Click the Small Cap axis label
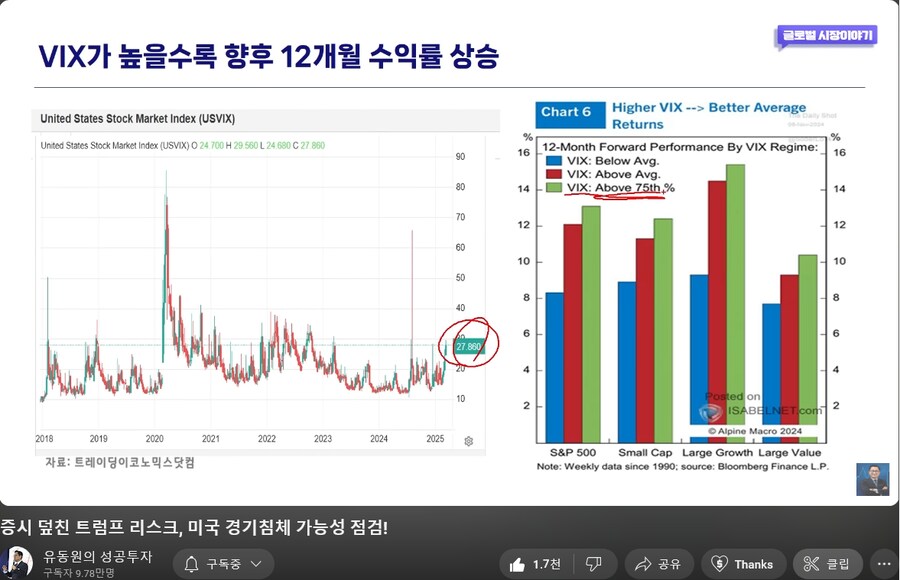Screen dimensions: 900x580 coord(645,453)
